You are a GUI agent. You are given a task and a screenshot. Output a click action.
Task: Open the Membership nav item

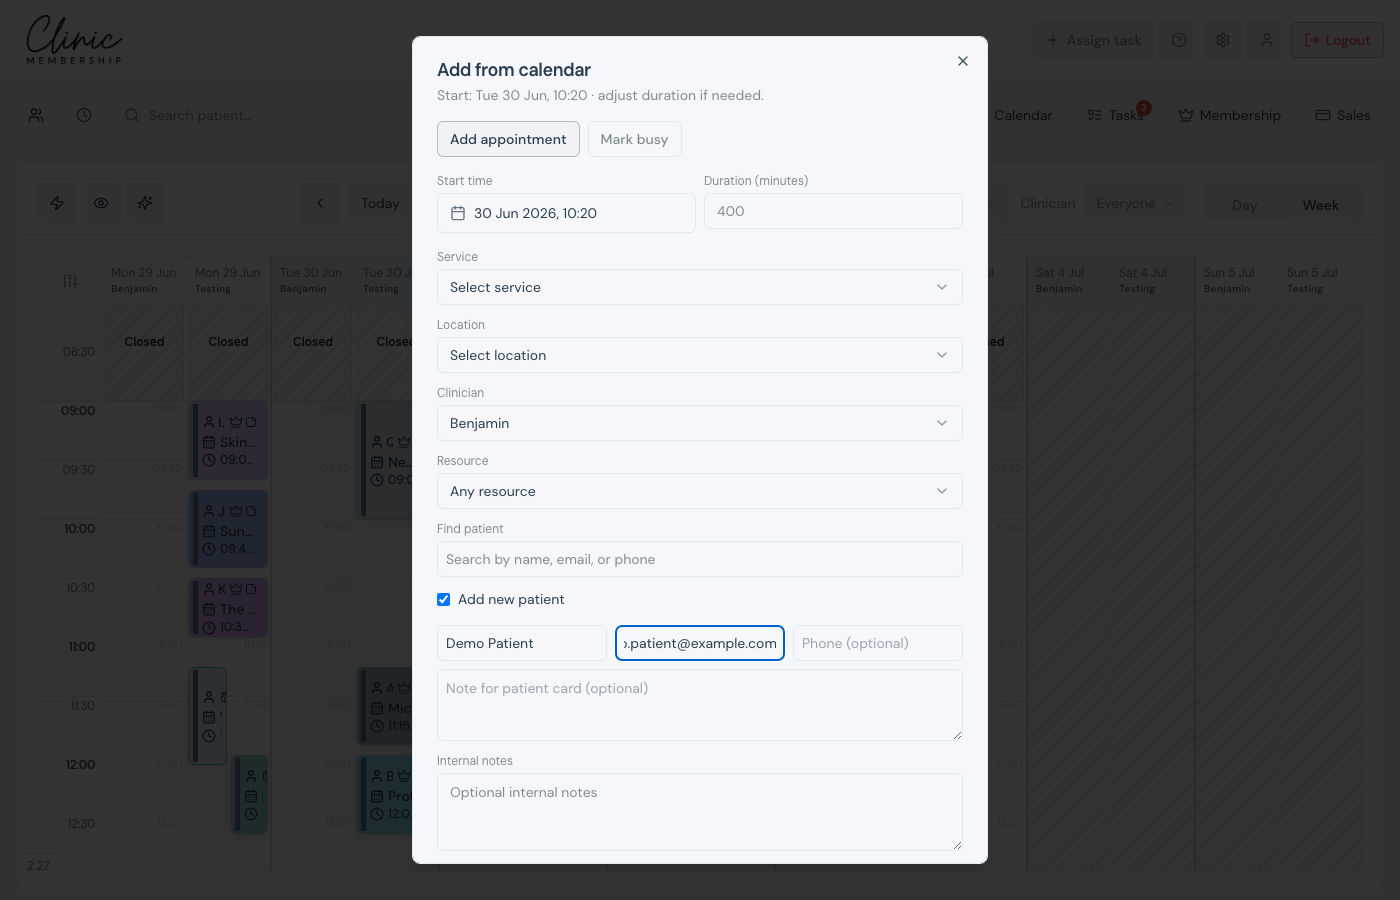pos(1229,115)
